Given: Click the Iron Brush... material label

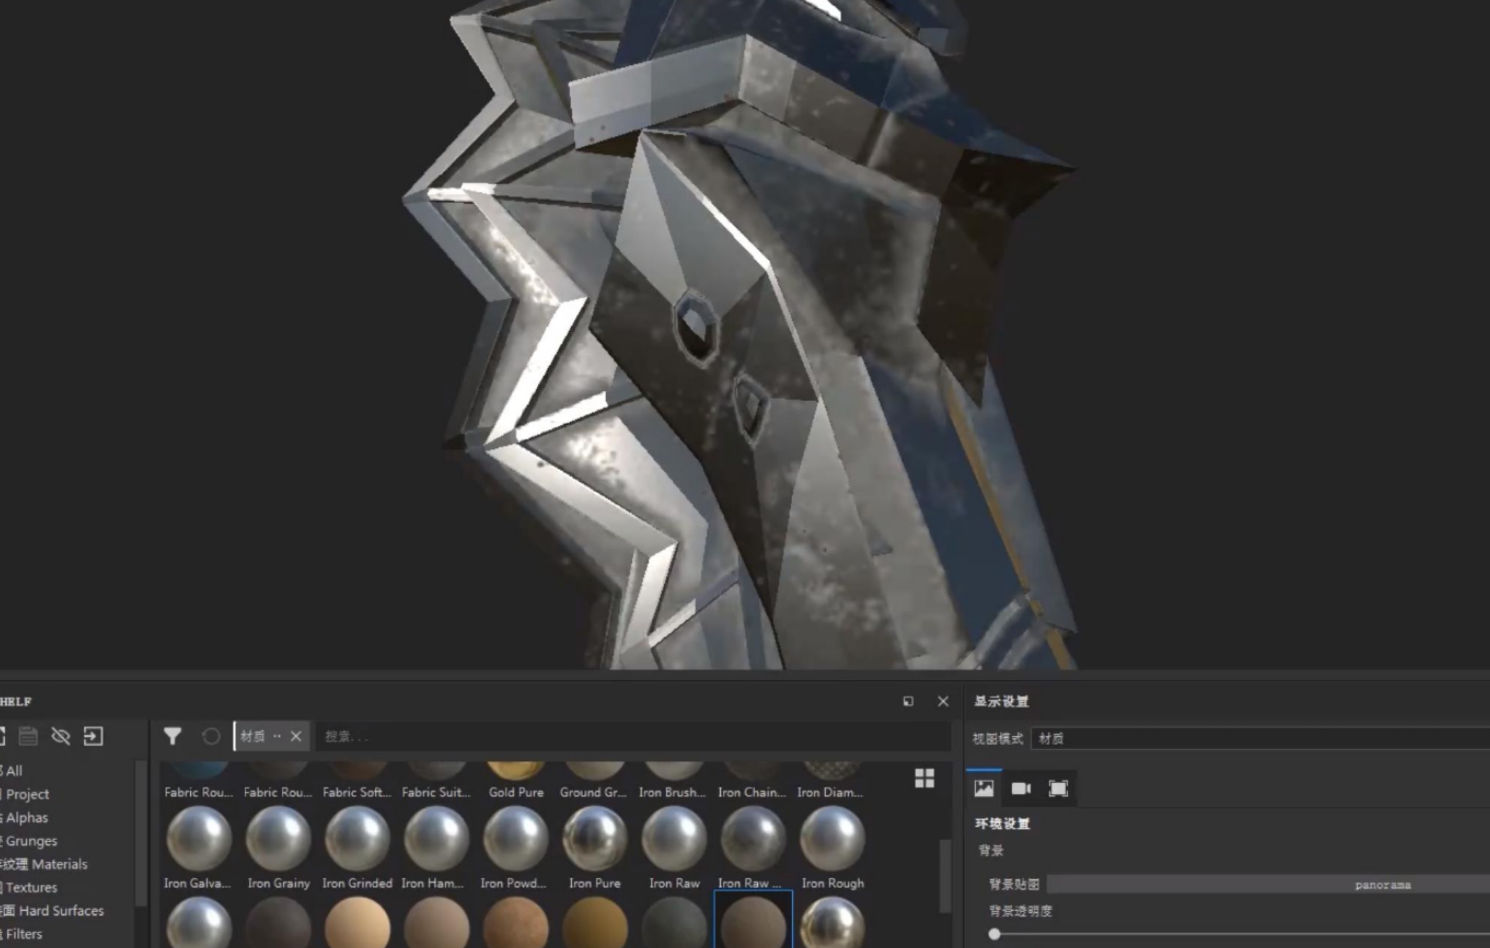Looking at the screenshot, I should [x=673, y=792].
